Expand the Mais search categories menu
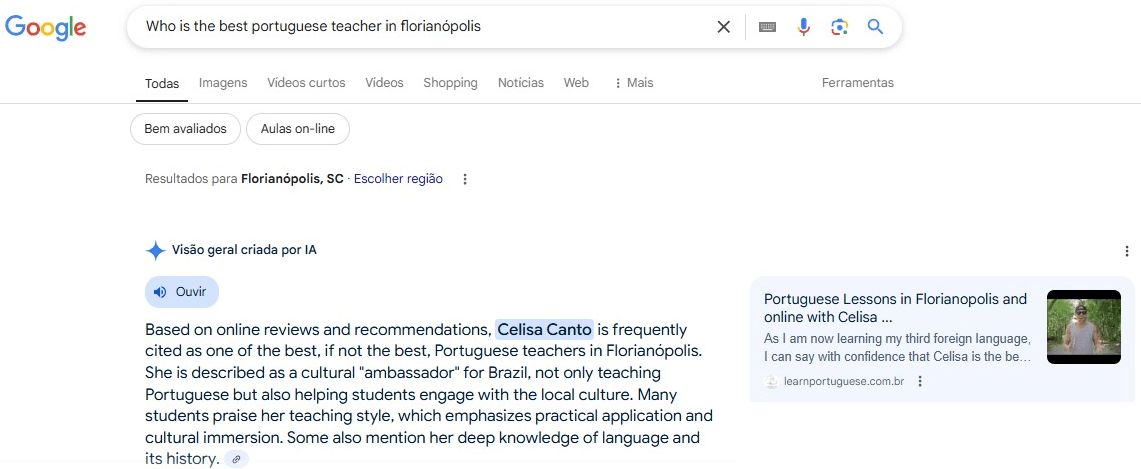Viewport: 1141px width, 469px height. point(633,83)
